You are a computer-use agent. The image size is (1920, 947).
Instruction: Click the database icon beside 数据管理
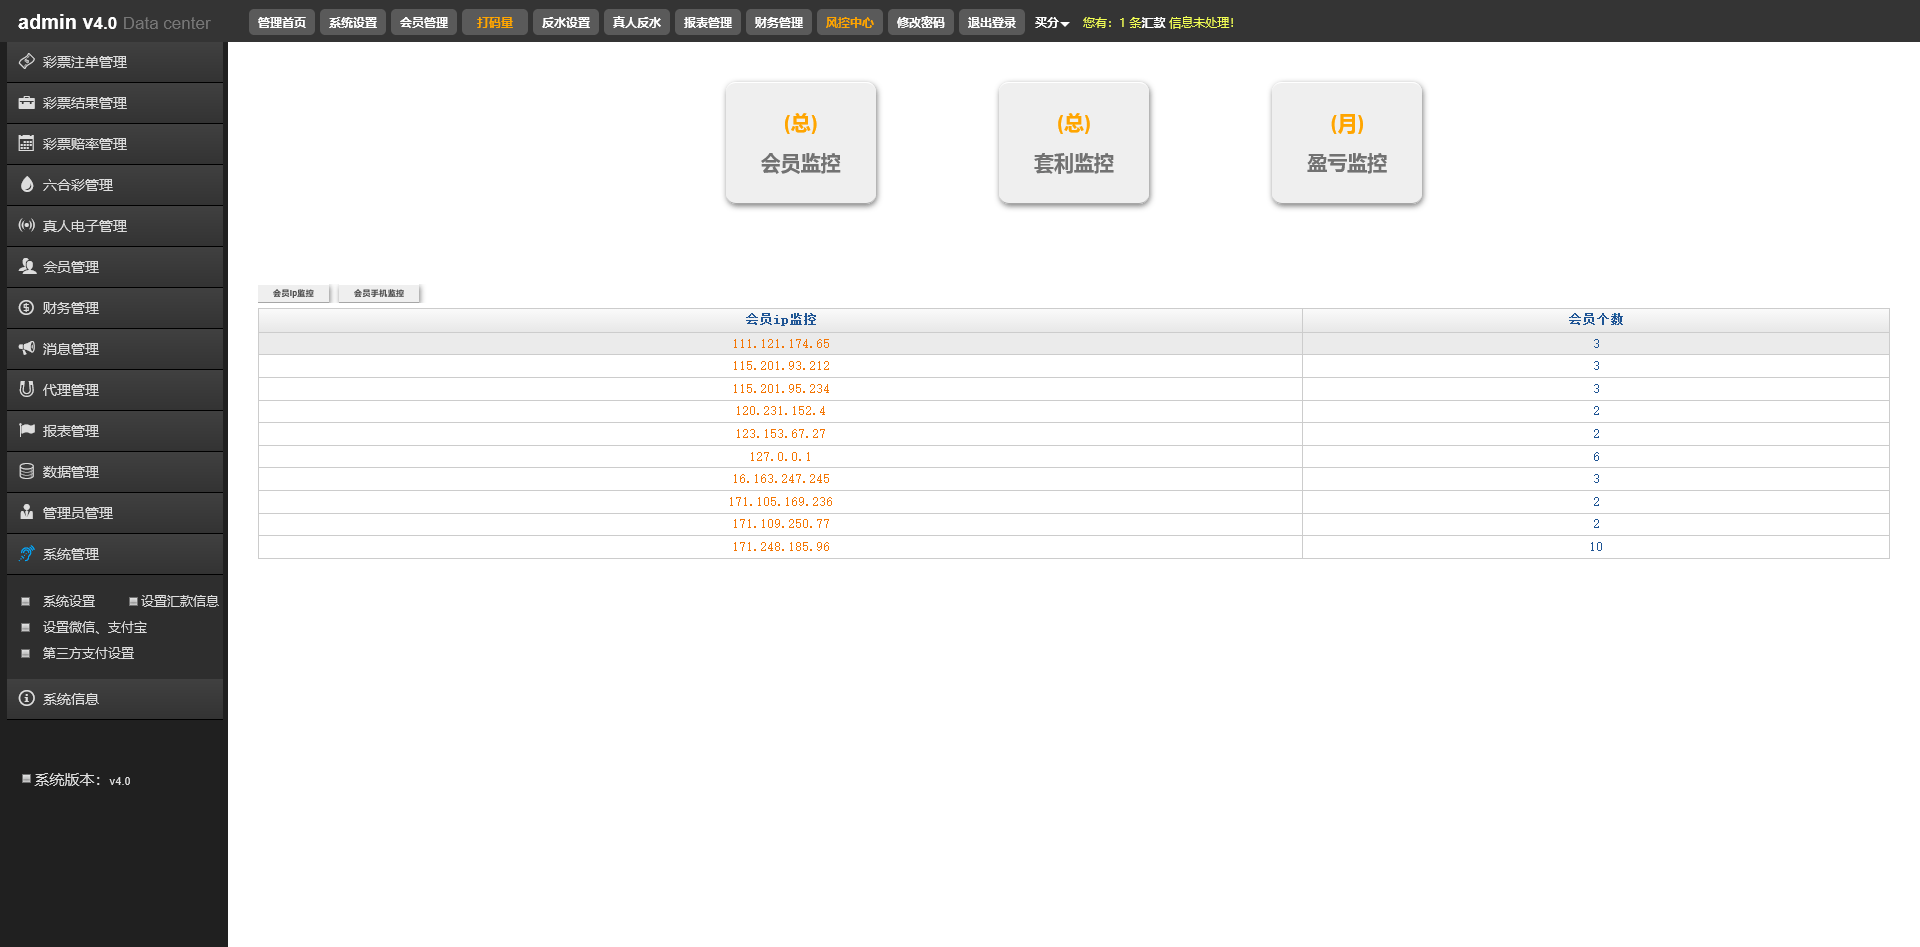[x=27, y=472]
